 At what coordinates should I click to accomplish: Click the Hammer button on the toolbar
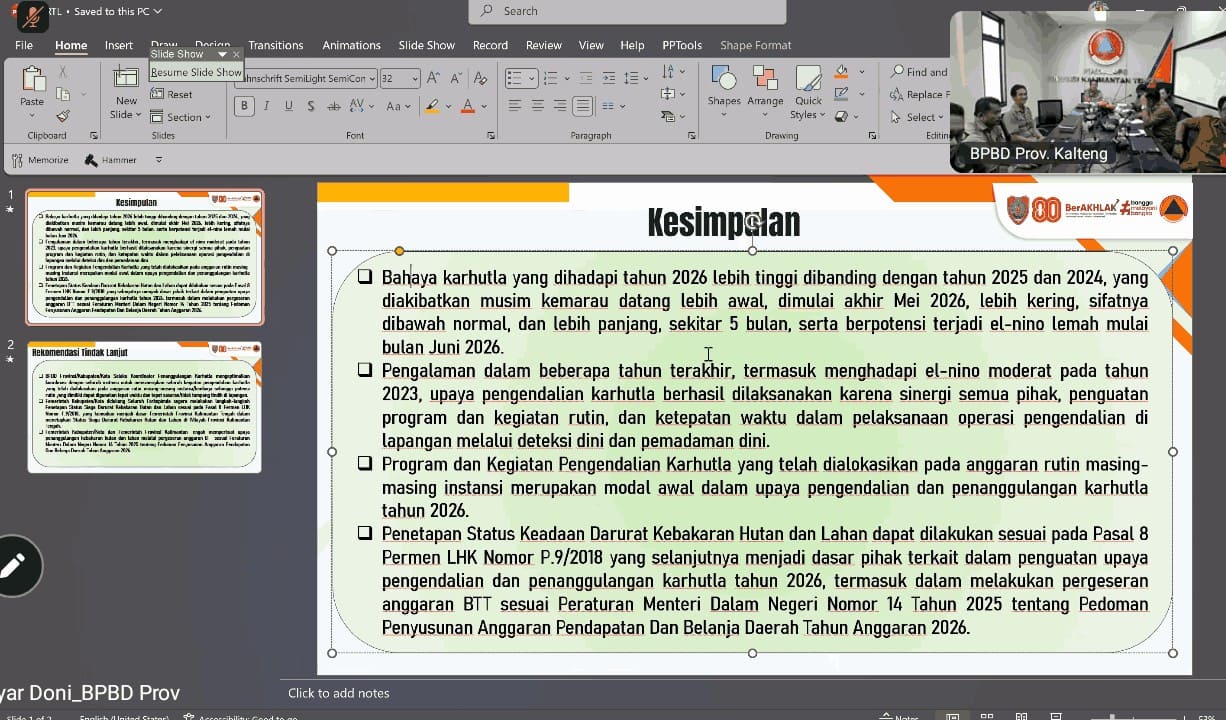(x=110, y=160)
